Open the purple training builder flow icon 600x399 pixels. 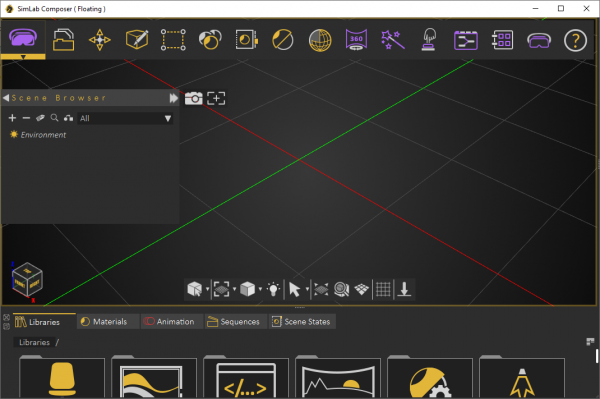[466, 40]
